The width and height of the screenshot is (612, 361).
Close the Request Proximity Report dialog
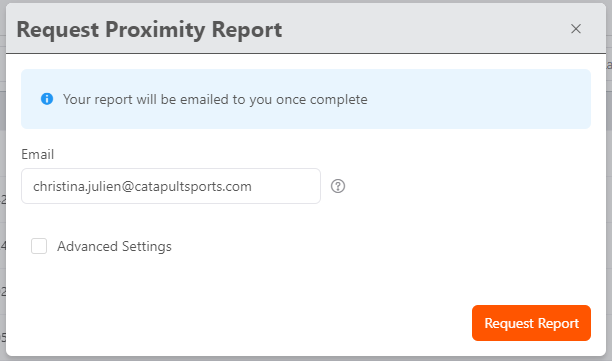tap(576, 29)
